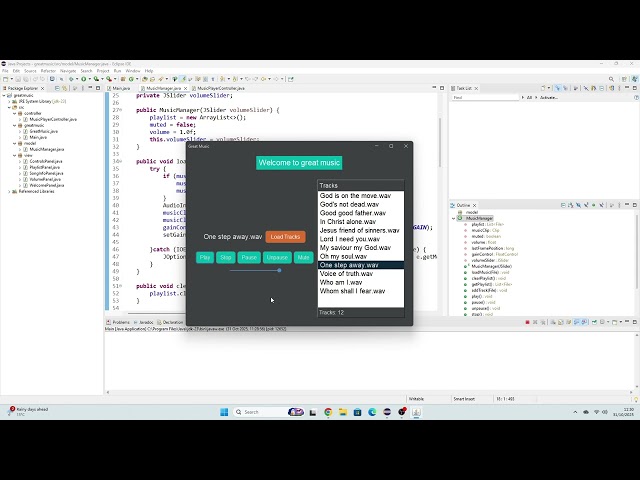Click the Coverage launch icon
640x480 pixels.
click(x=96, y=79)
